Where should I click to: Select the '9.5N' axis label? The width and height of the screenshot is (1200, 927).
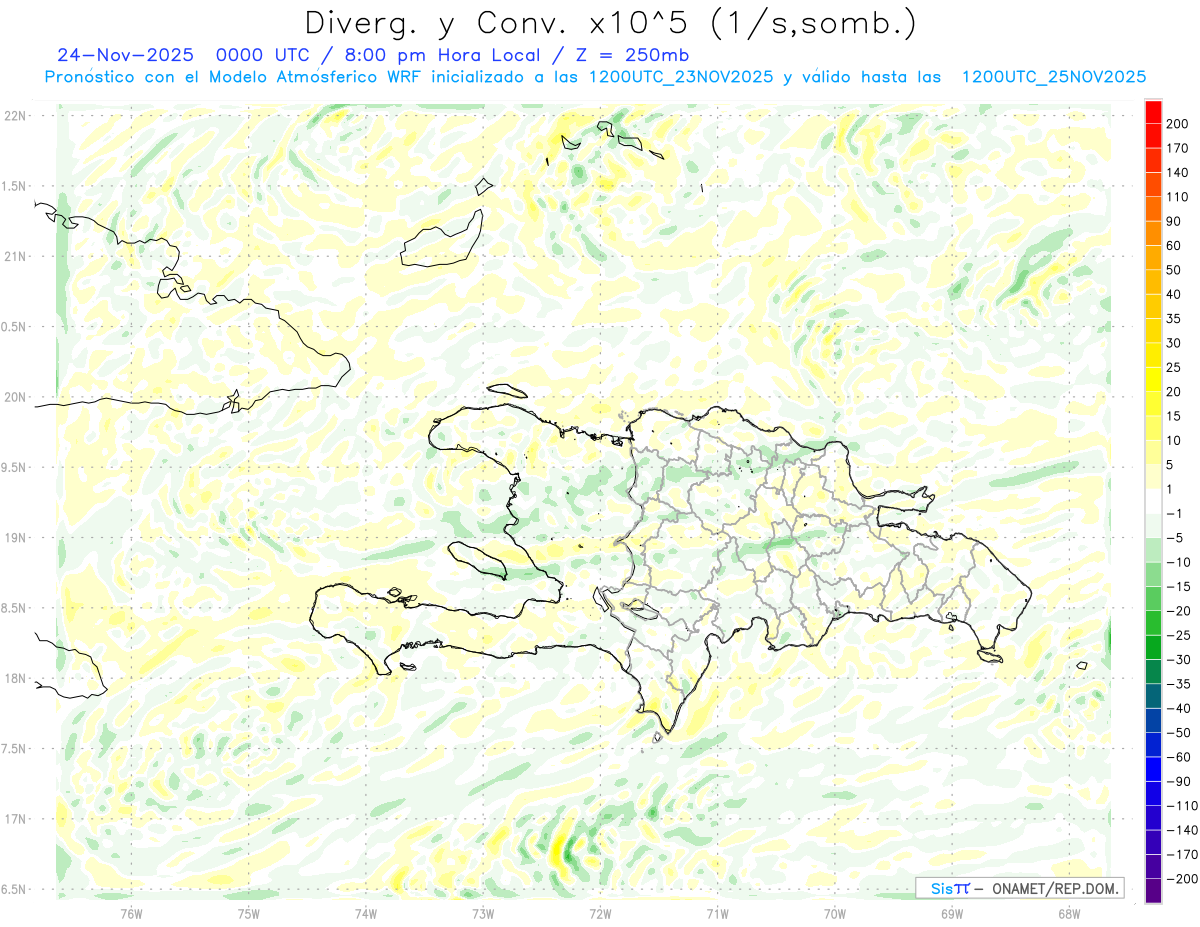point(14,467)
